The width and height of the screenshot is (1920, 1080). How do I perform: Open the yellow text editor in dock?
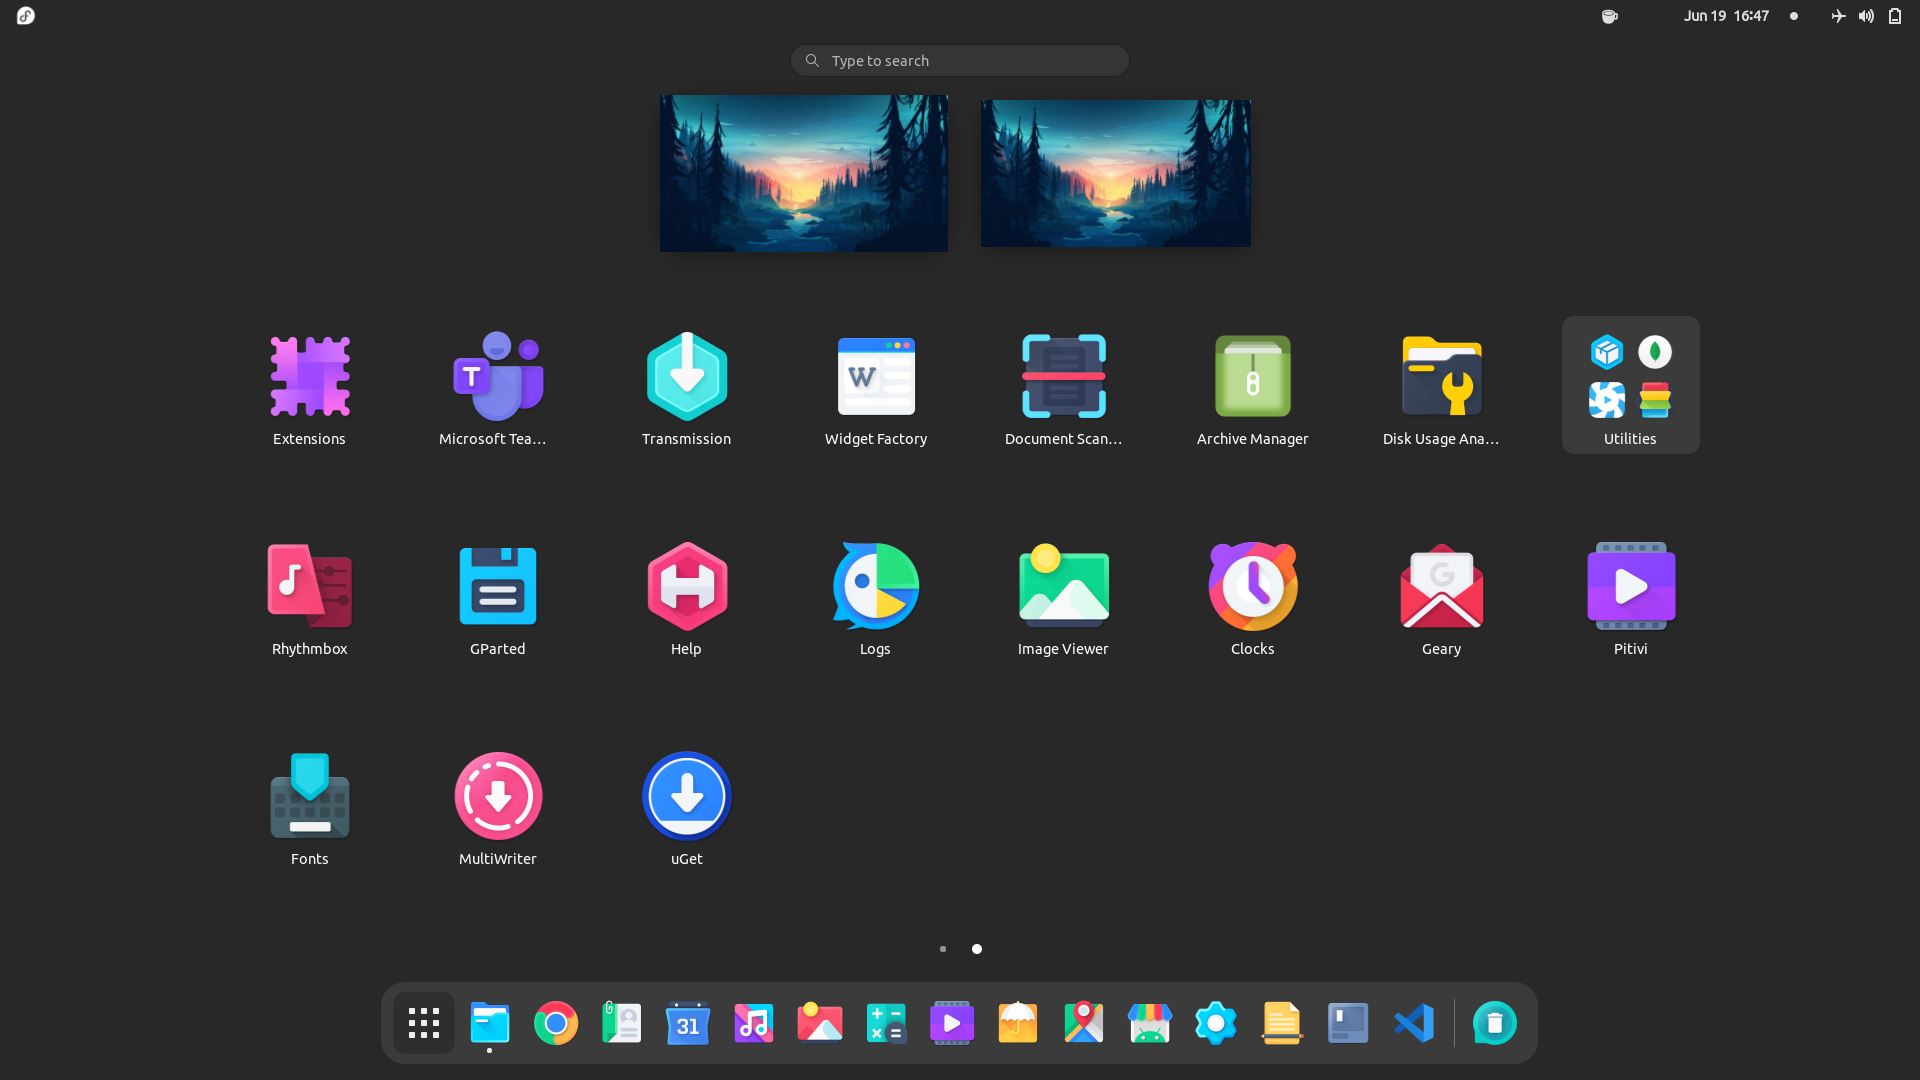pos(1282,1023)
